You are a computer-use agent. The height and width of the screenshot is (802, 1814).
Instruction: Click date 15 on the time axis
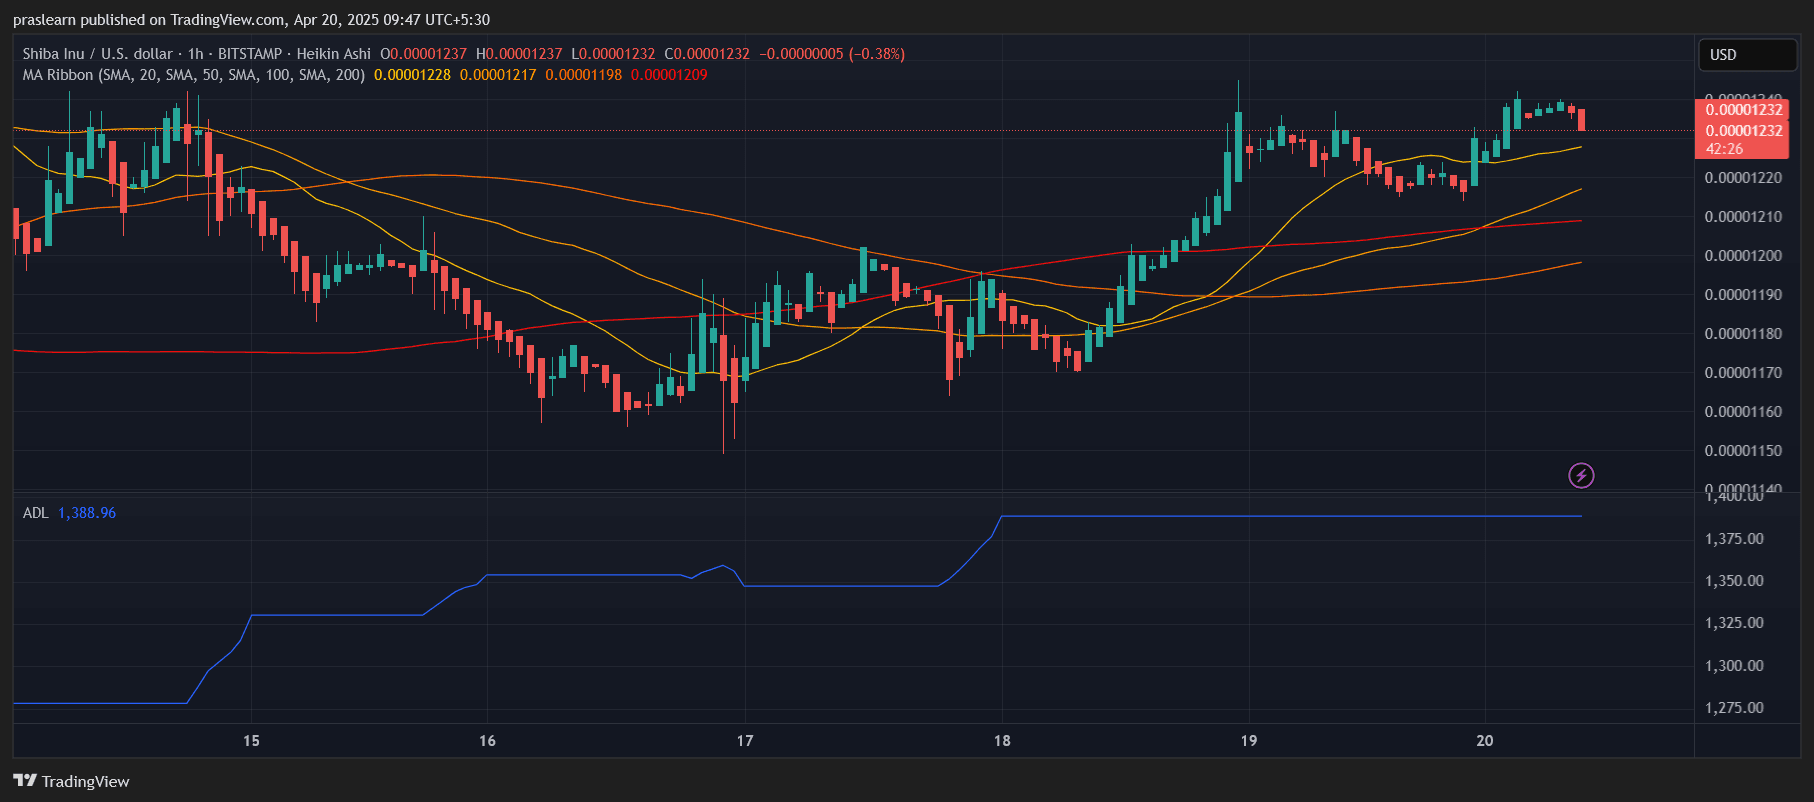(251, 741)
